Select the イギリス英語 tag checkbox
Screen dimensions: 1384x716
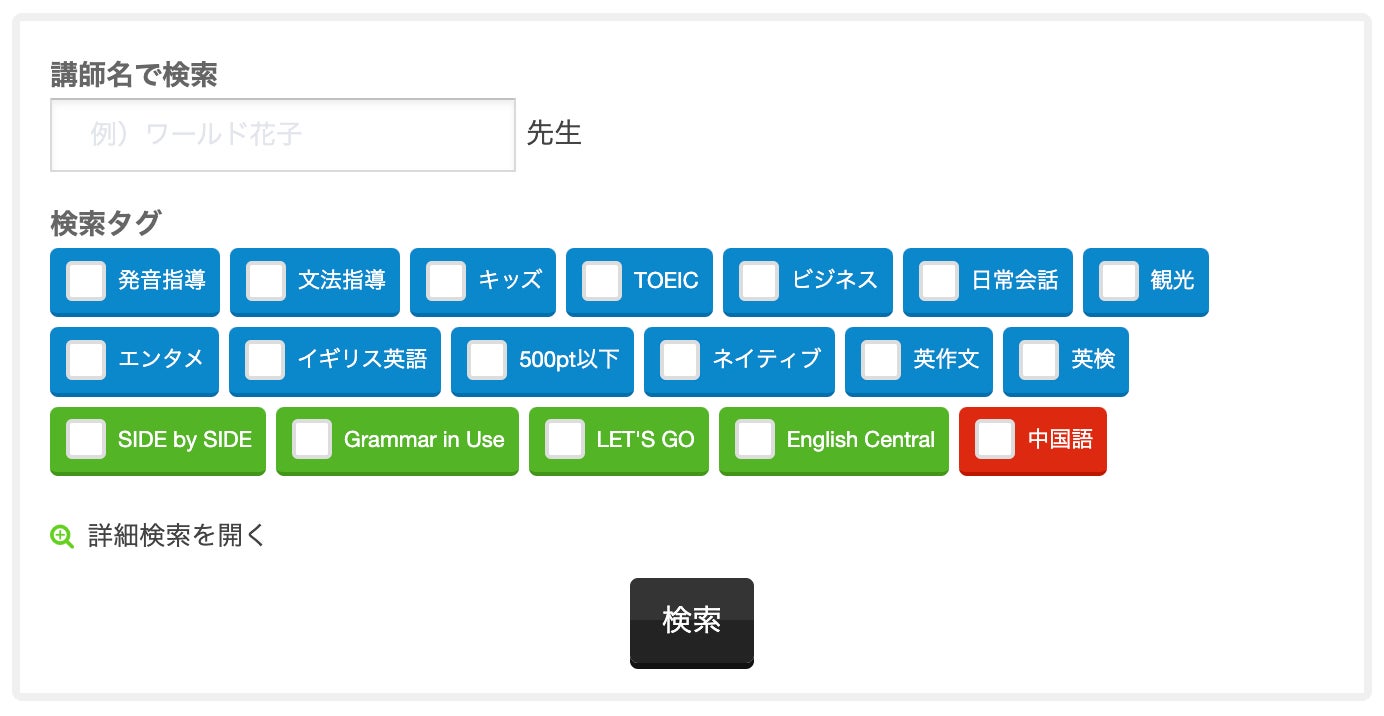point(265,360)
